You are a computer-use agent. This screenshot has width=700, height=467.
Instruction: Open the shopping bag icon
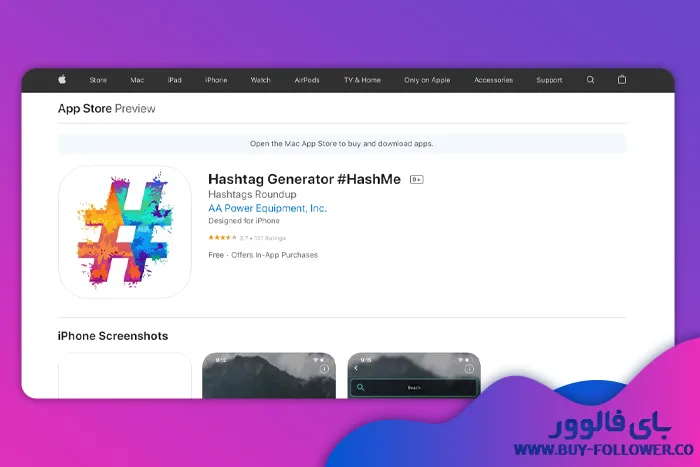click(621, 79)
